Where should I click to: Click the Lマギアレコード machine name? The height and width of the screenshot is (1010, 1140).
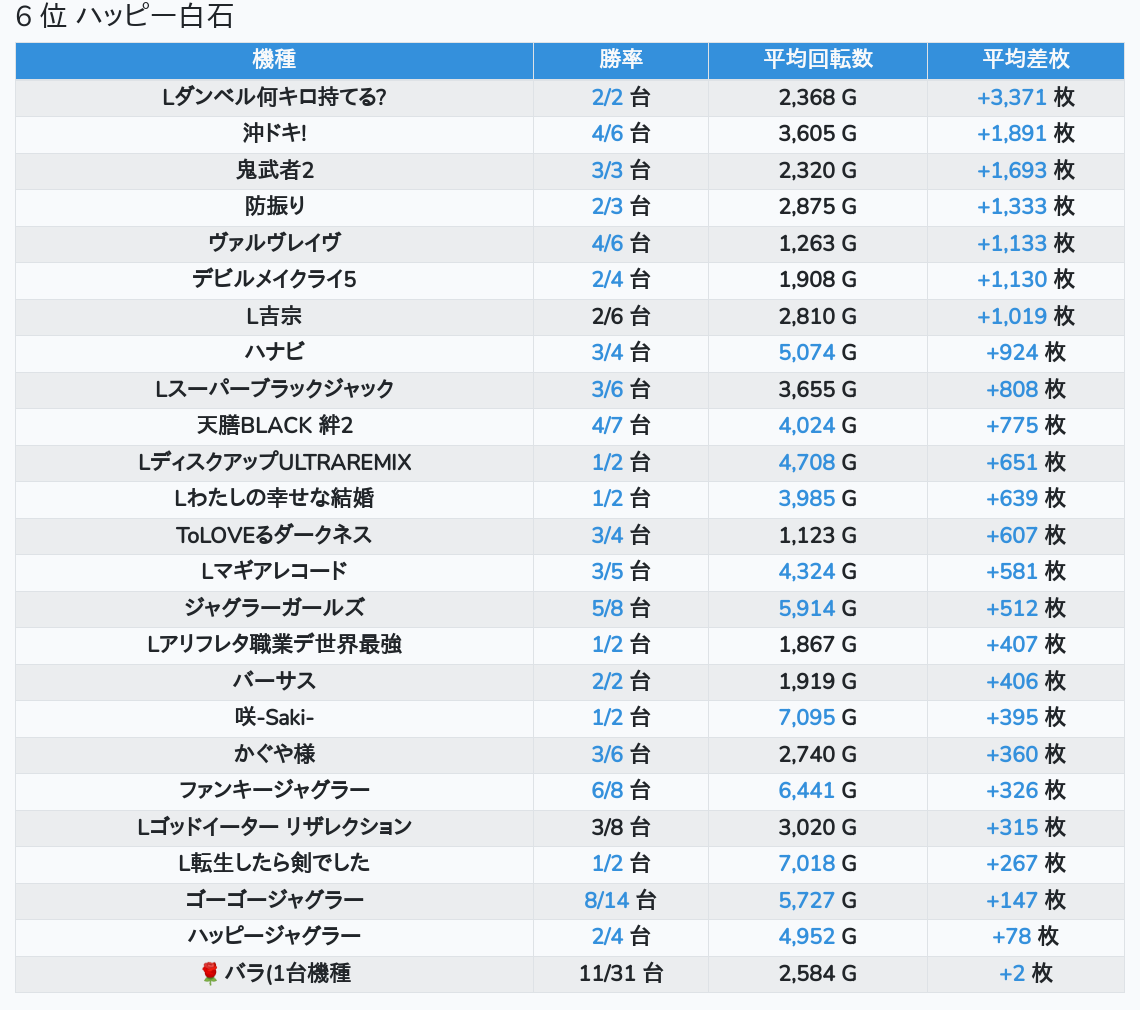[x=274, y=572]
